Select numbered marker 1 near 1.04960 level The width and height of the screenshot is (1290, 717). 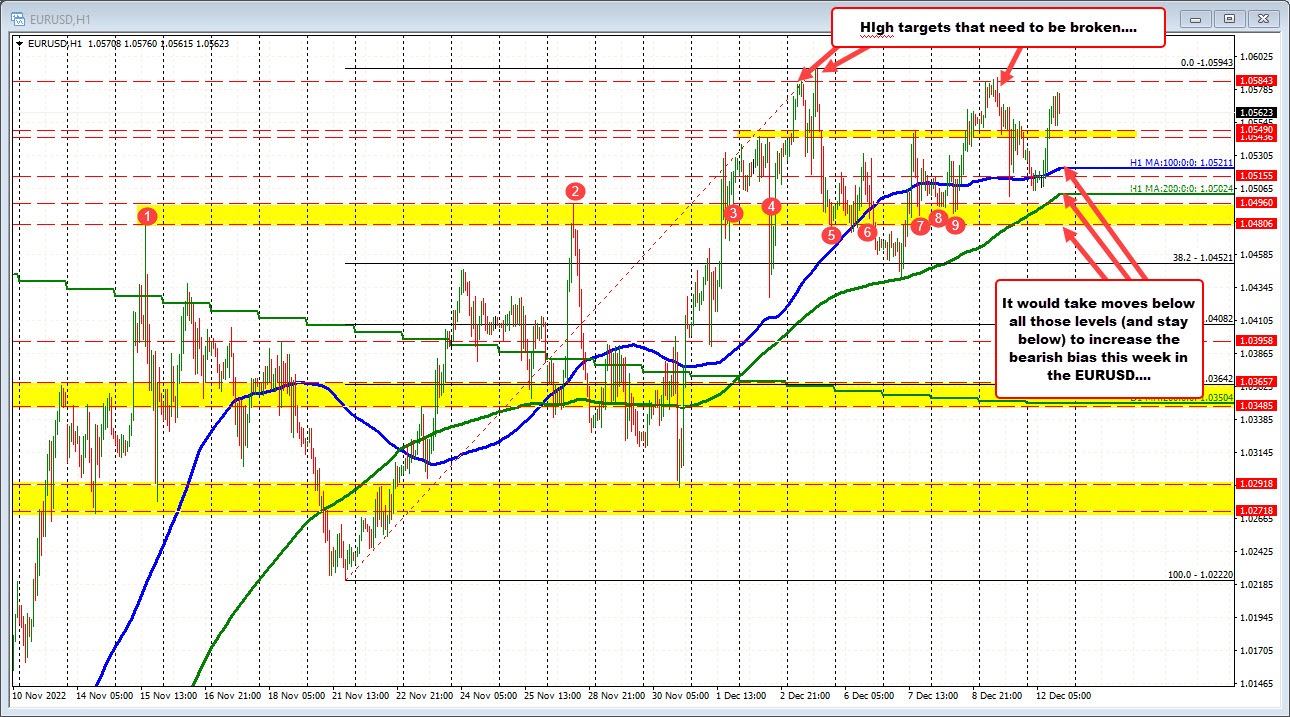click(x=148, y=215)
